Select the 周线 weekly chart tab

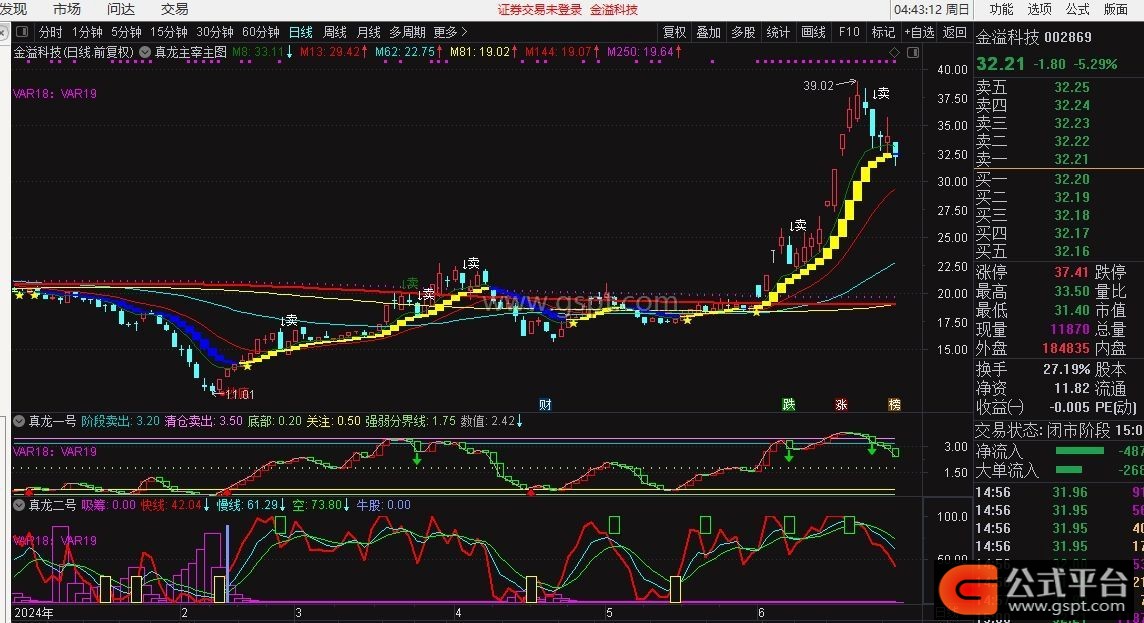click(x=335, y=32)
